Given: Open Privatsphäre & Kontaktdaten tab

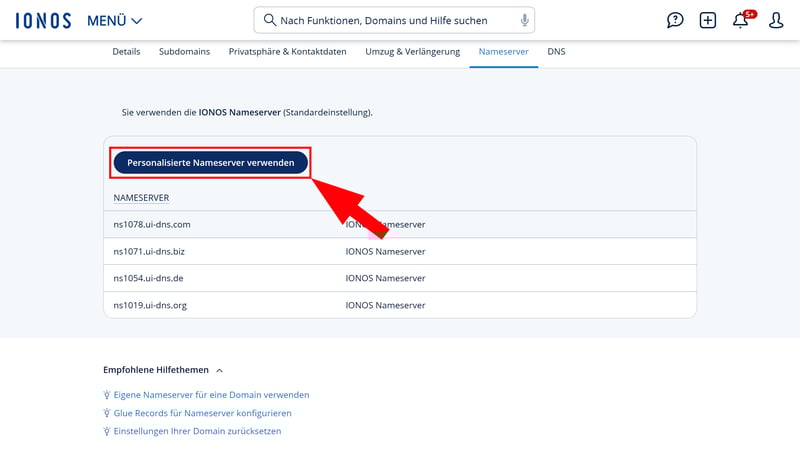Looking at the screenshot, I should pos(287,52).
